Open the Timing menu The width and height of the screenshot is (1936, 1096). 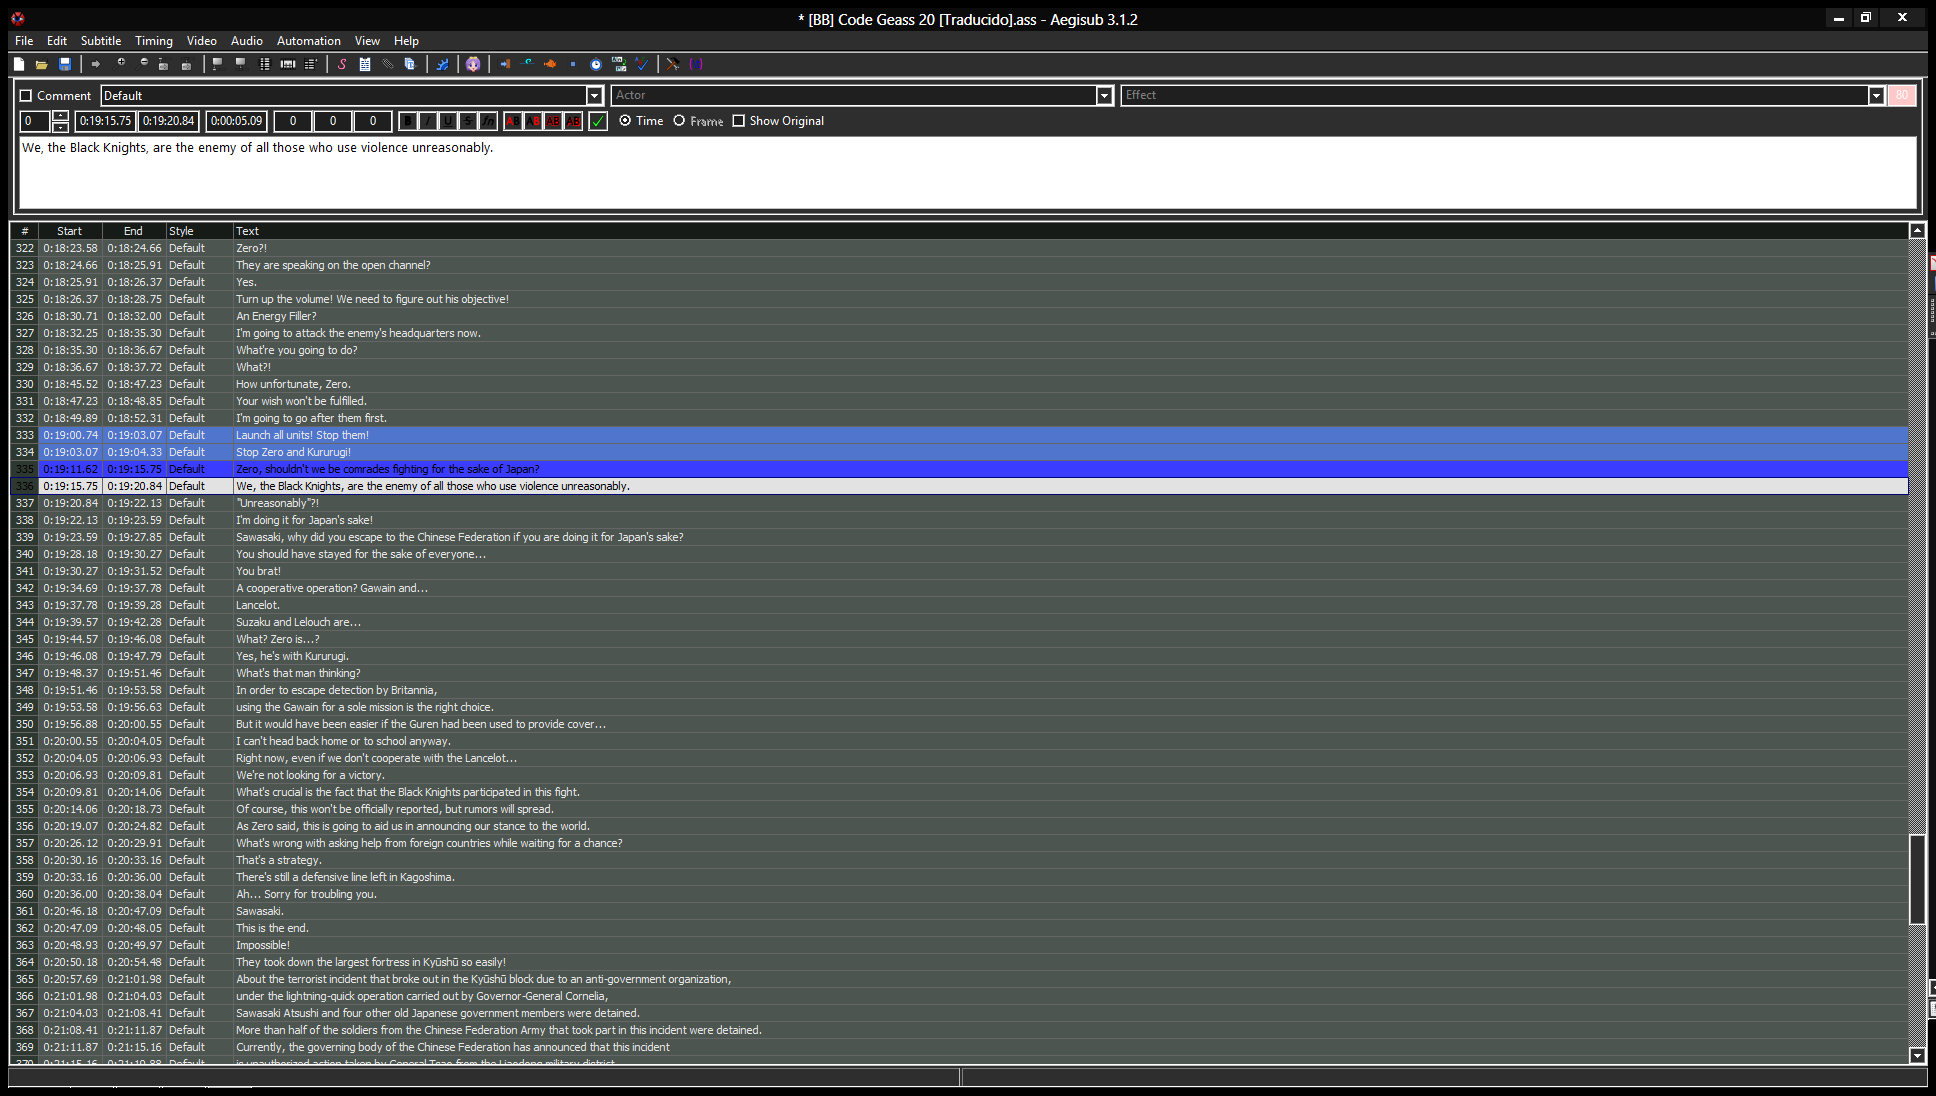coord(153,41)
